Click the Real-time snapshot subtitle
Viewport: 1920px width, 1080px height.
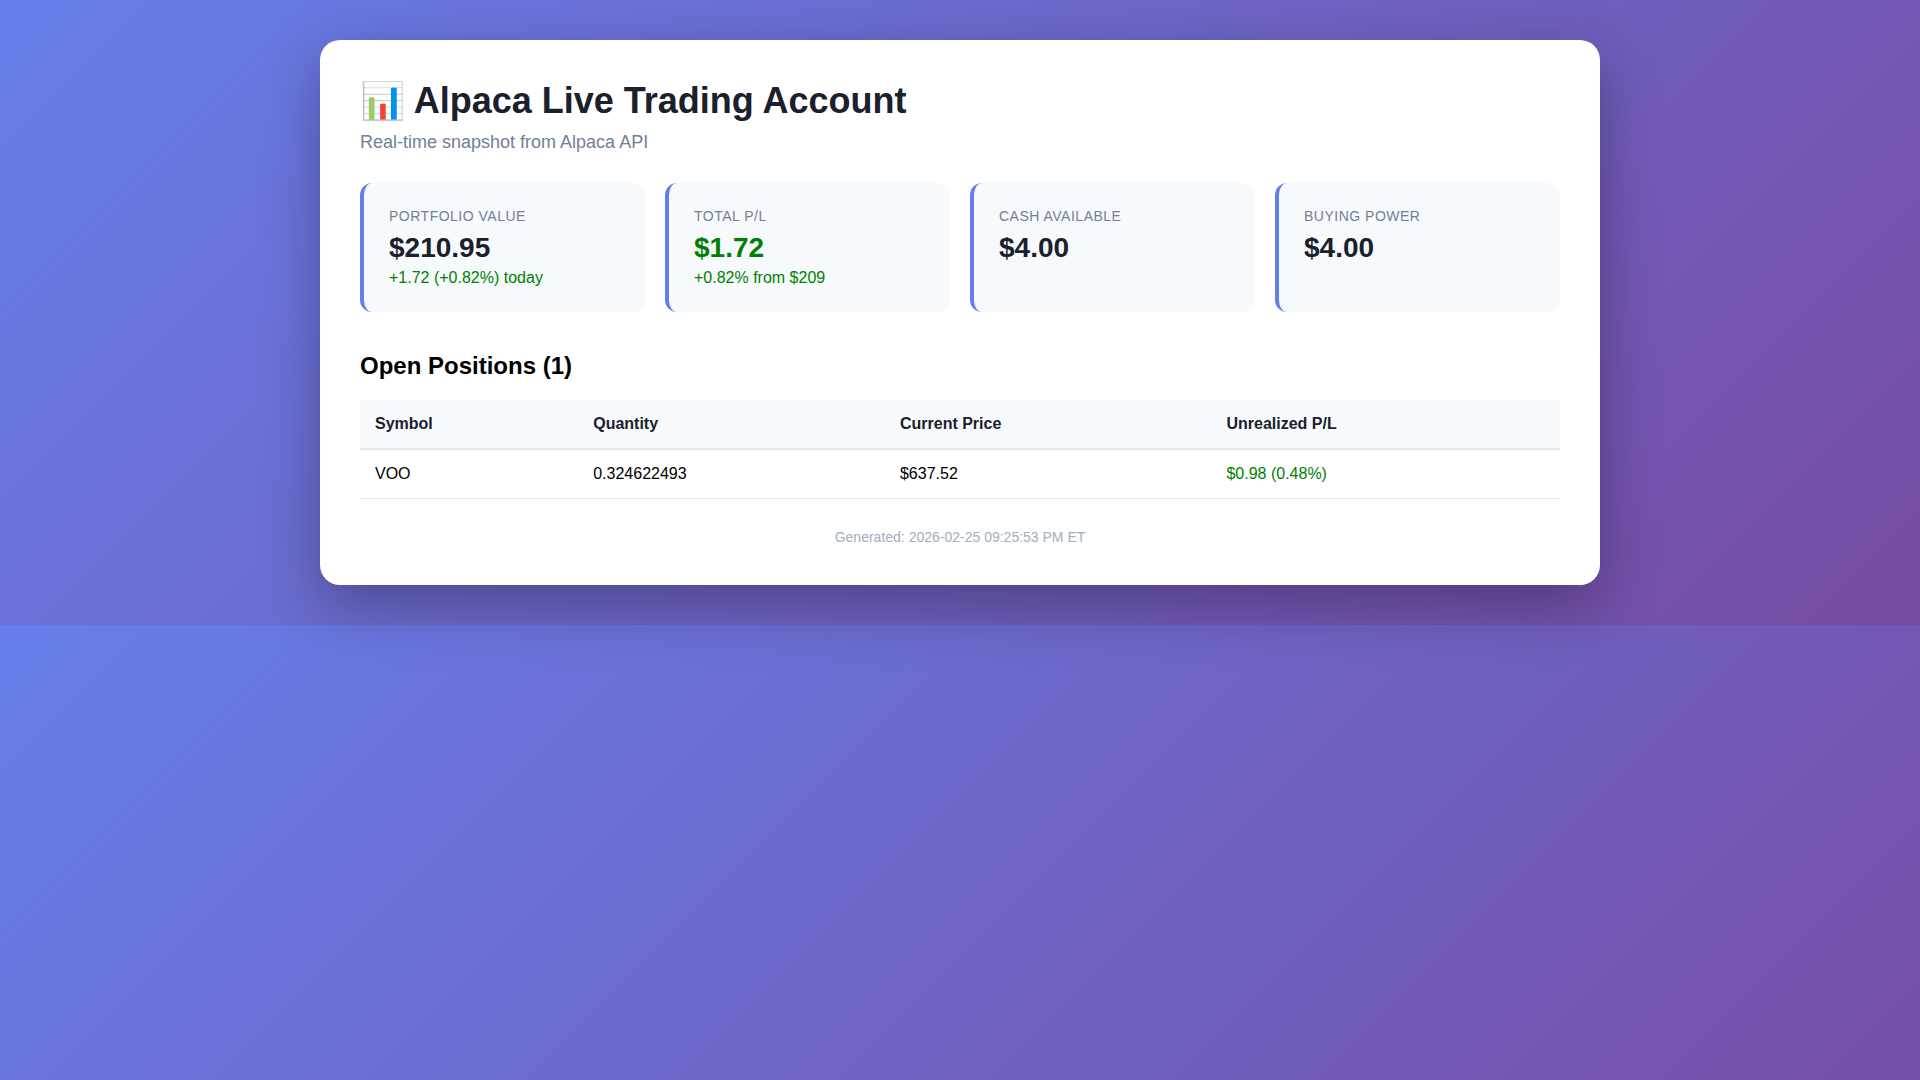(504, 141)
